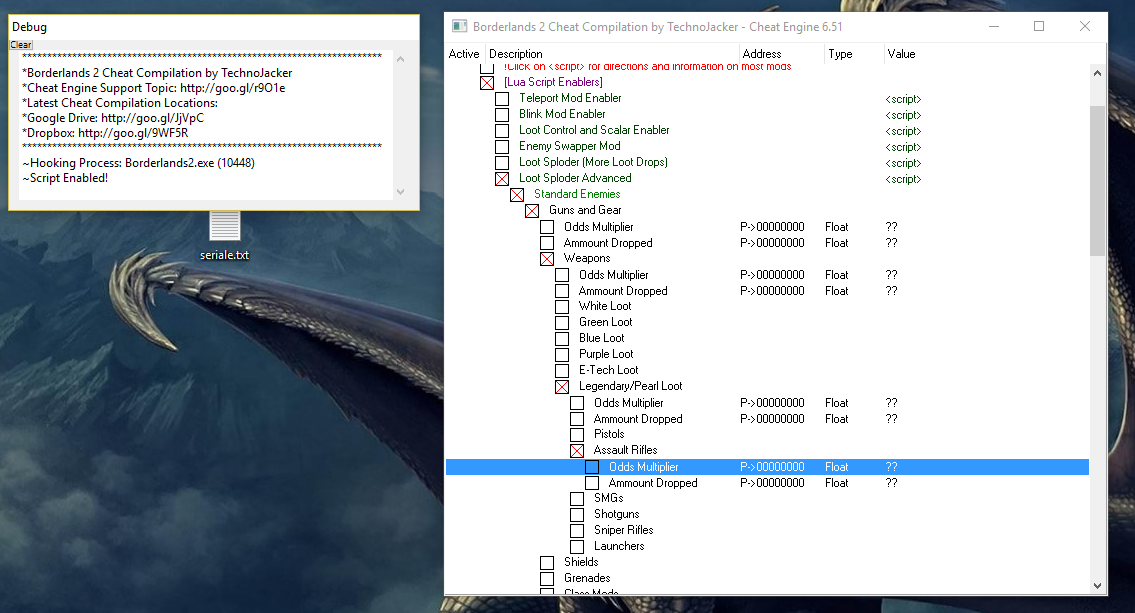1135x613 pixels.
Task: Click the Cheat Engine title bar icon
Action: (459, 27)
